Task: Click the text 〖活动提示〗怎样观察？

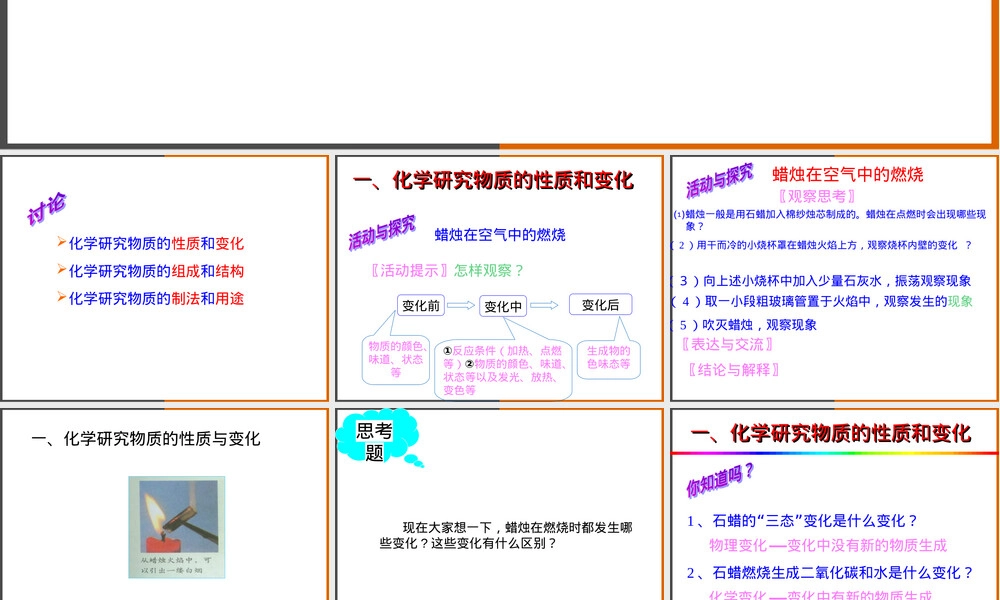Action: coord(446,270)
